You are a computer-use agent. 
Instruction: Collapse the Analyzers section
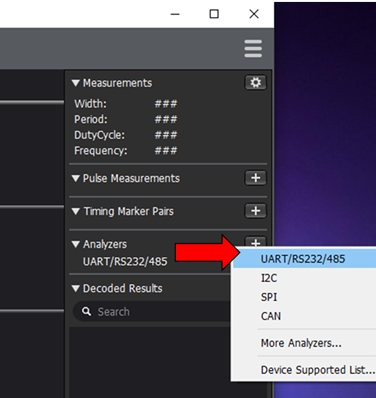(76, 244)
